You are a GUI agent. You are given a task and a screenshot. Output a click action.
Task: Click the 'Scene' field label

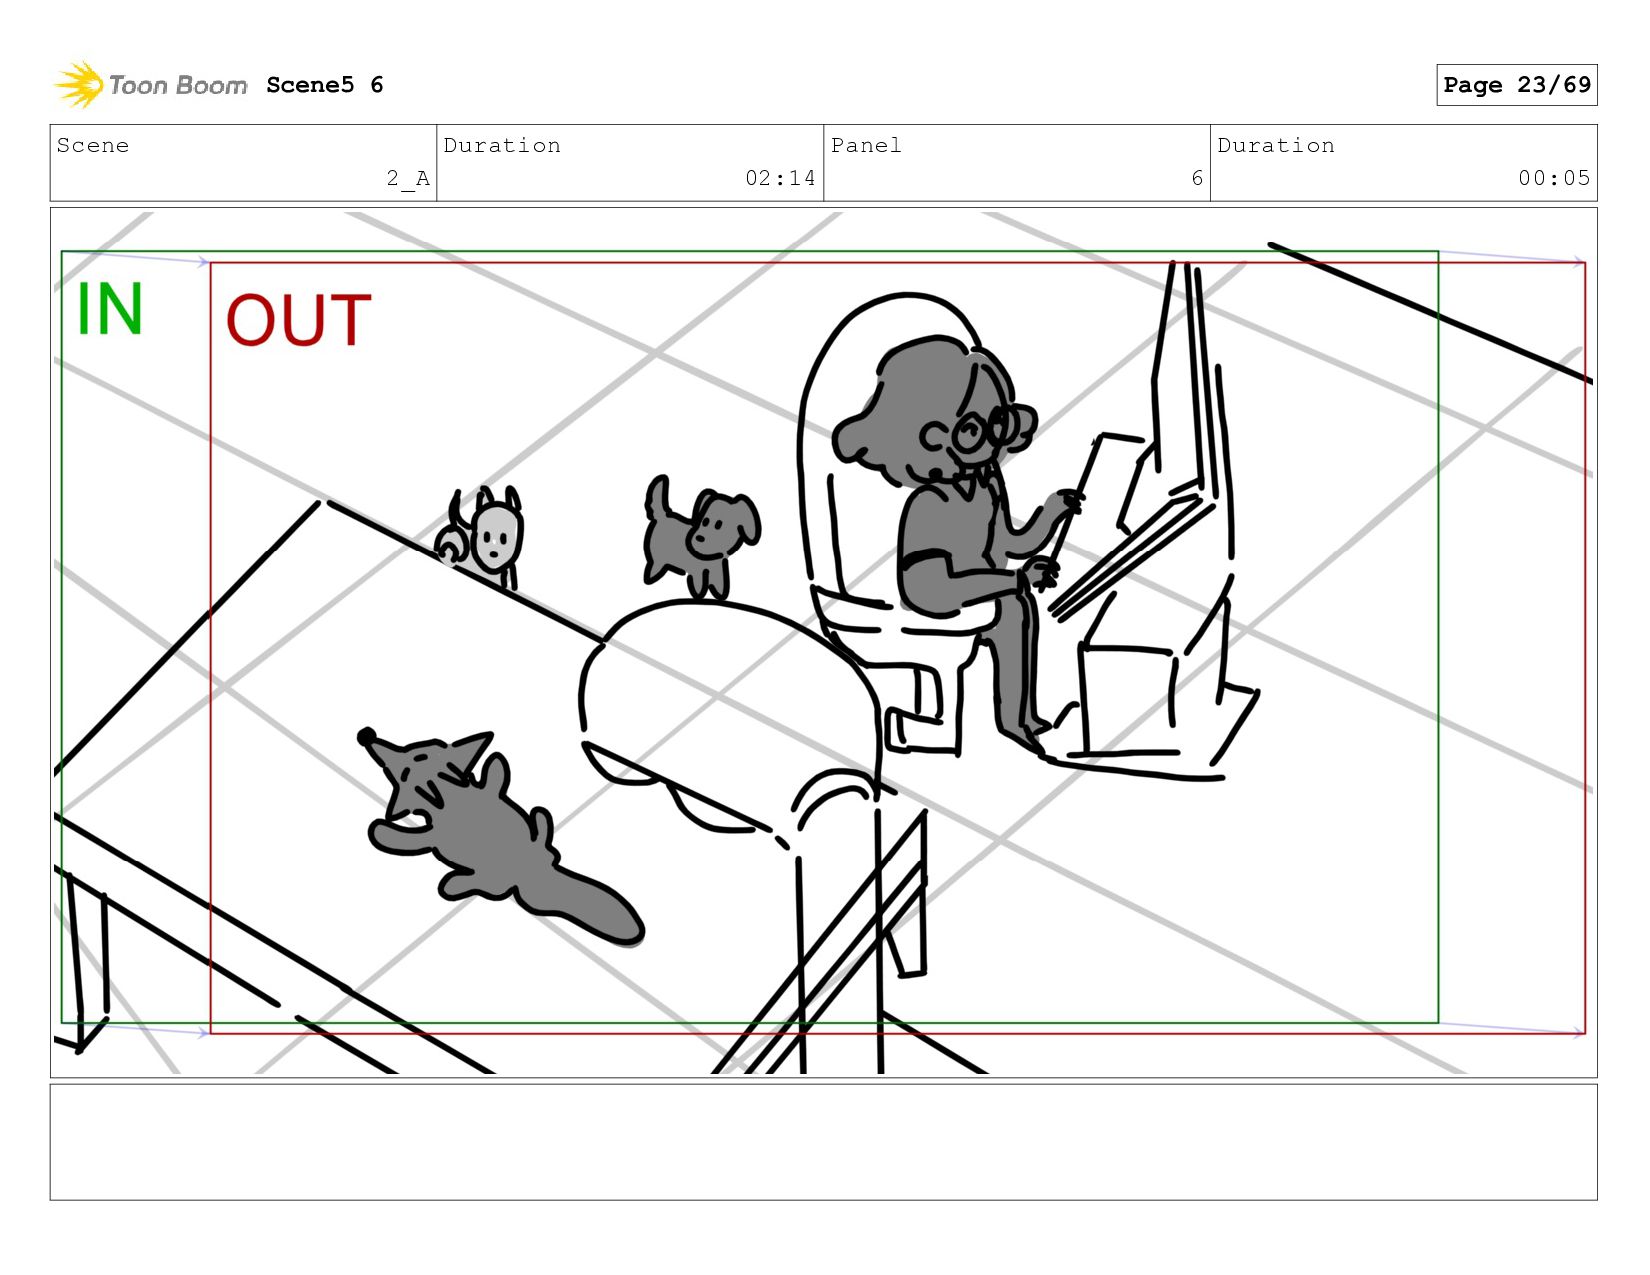click(93, 146)
